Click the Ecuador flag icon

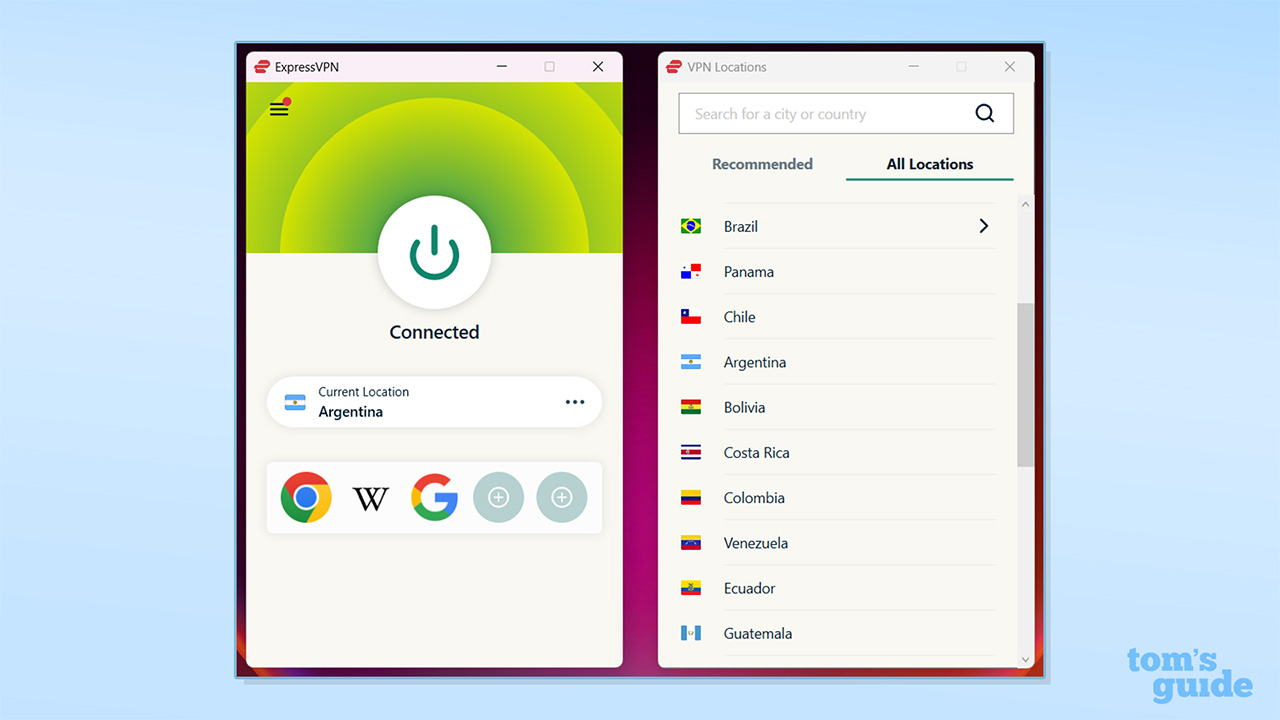coord(691,588)
